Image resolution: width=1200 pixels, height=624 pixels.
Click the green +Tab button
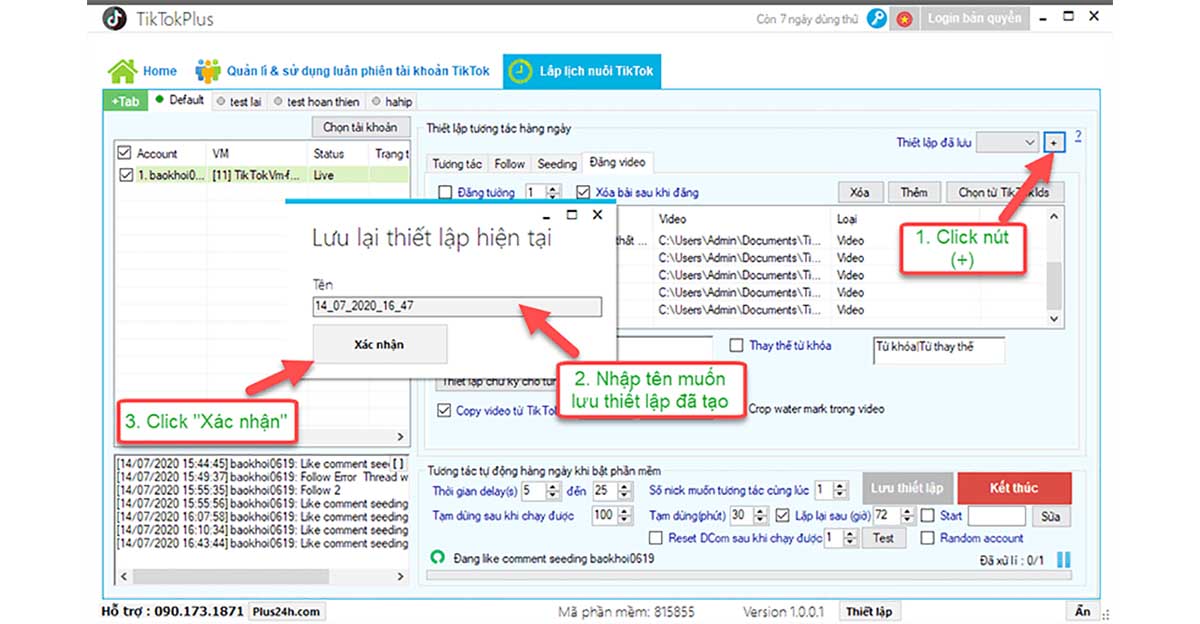click(x=125, y=101)
